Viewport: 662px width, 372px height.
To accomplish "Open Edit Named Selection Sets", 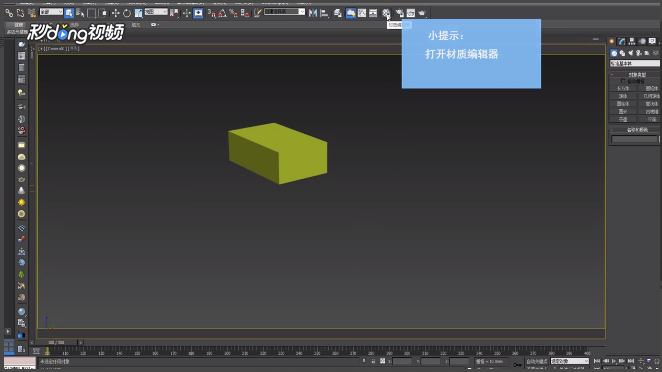I will pyautogui.click(x=257, y=13).
